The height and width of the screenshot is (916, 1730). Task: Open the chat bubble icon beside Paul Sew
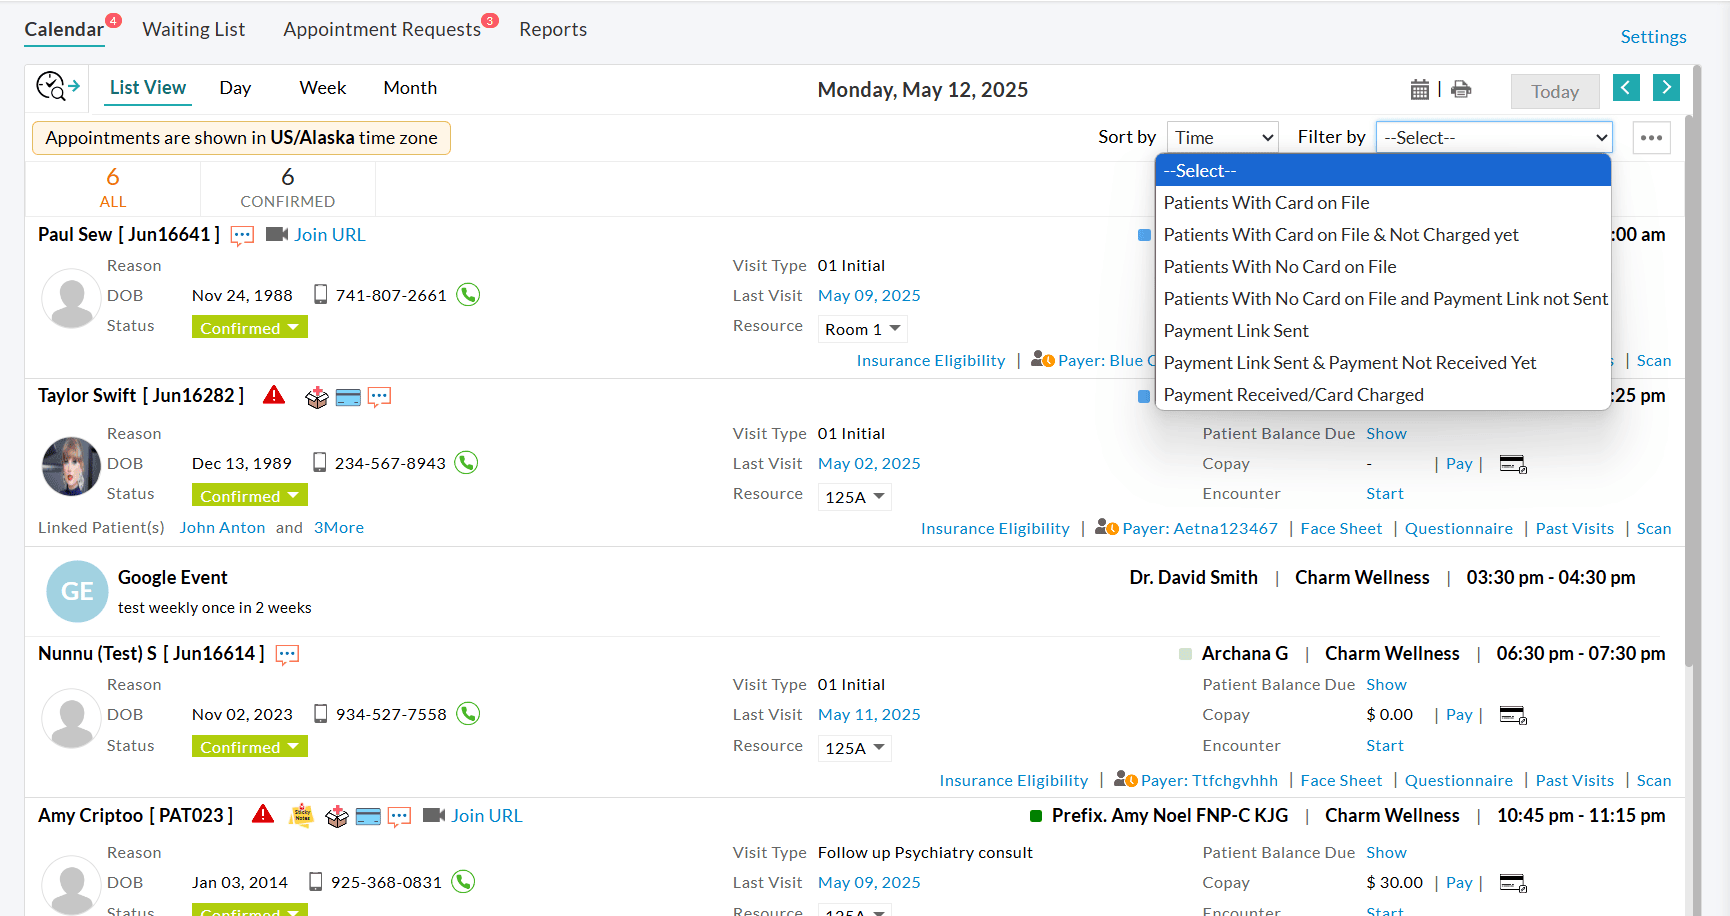pyautogui.click(x=241, y=235)
